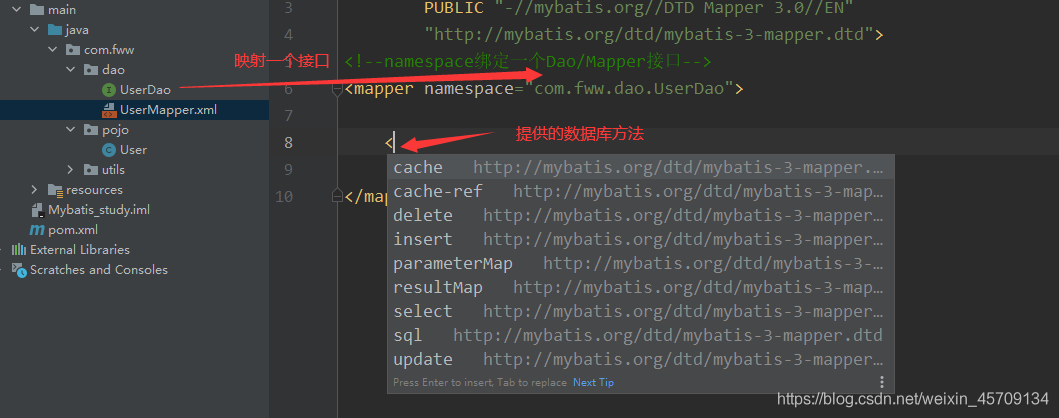Select UserDao in project tree
Image resolution: width=1059 pixels, height=418 pixels.
coord(145,90)
